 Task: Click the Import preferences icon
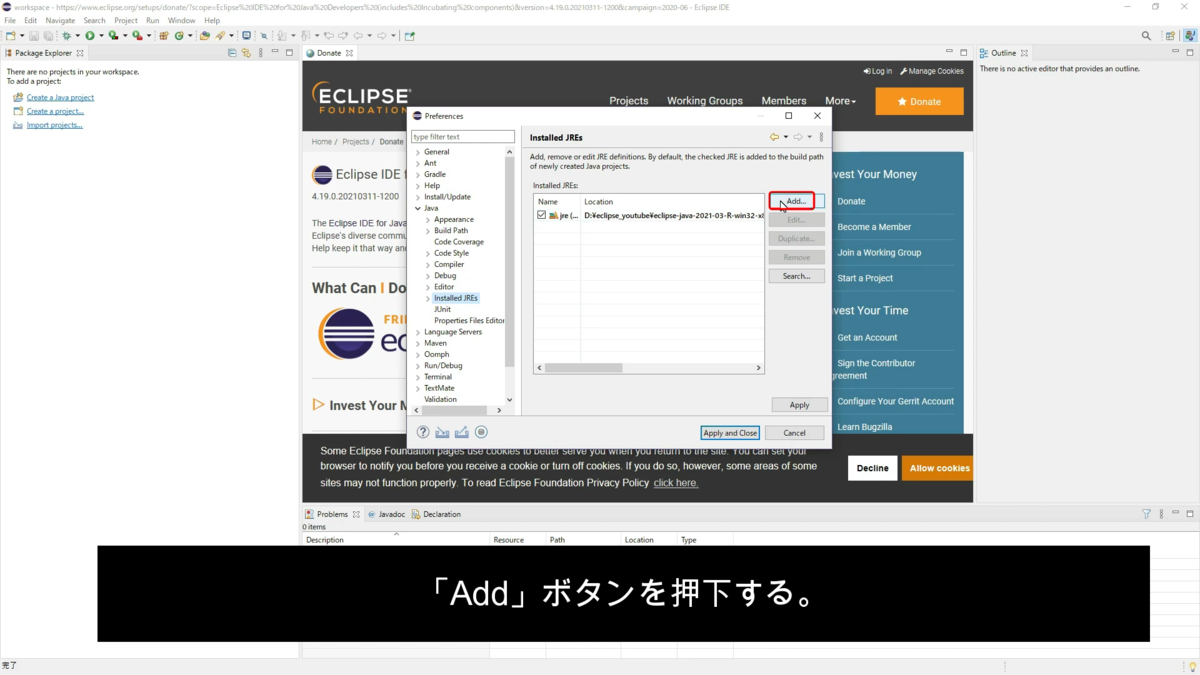(x=442, y=432)
